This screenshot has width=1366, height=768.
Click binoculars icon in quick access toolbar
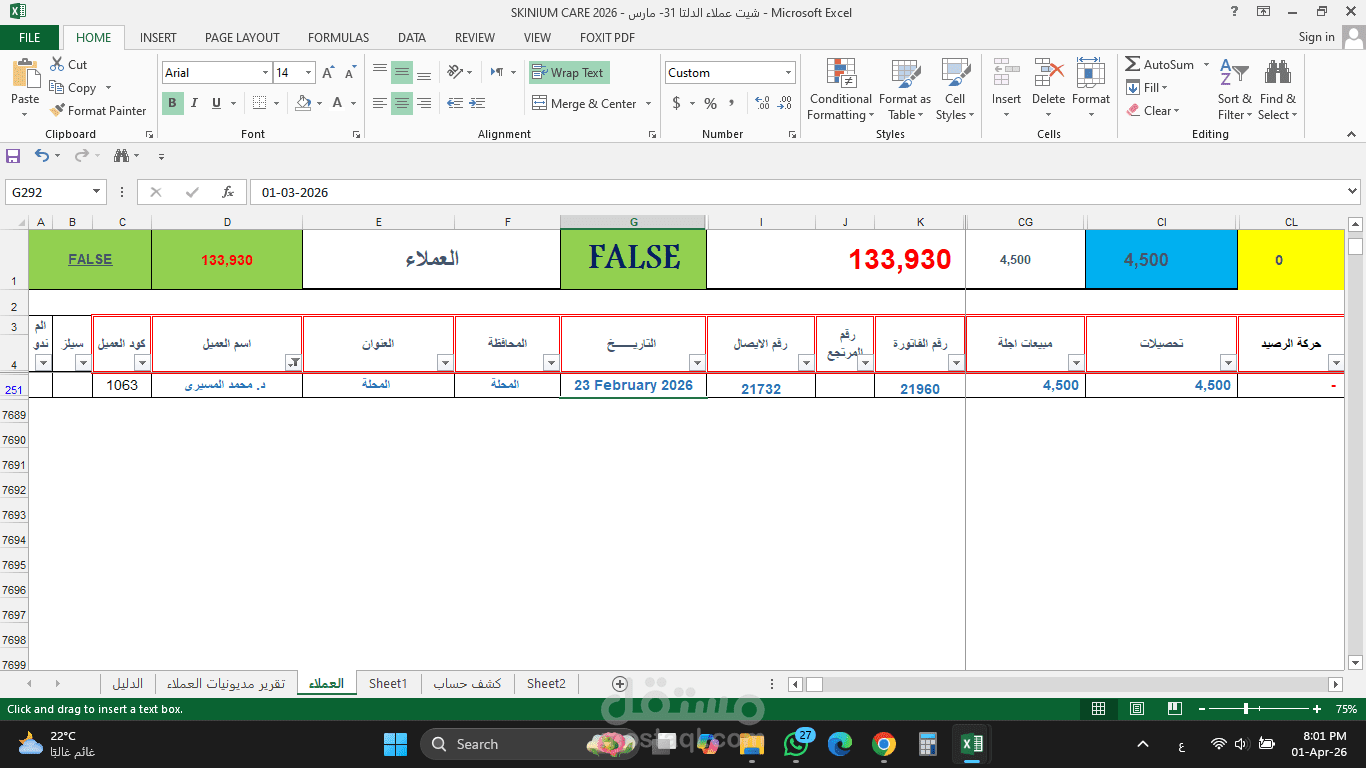pos(121,156)
